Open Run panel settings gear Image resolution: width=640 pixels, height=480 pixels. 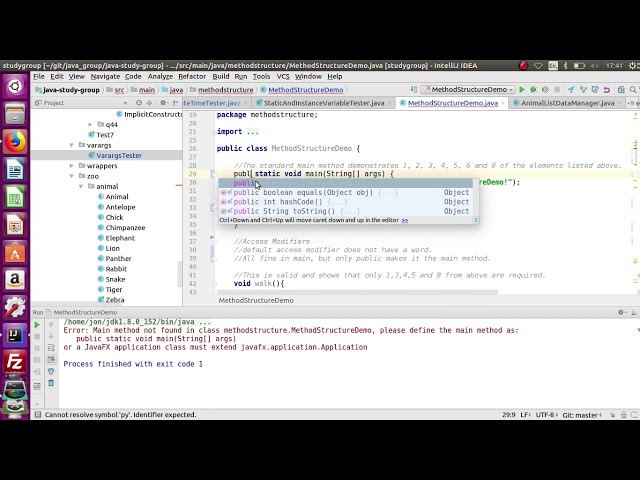621,312
